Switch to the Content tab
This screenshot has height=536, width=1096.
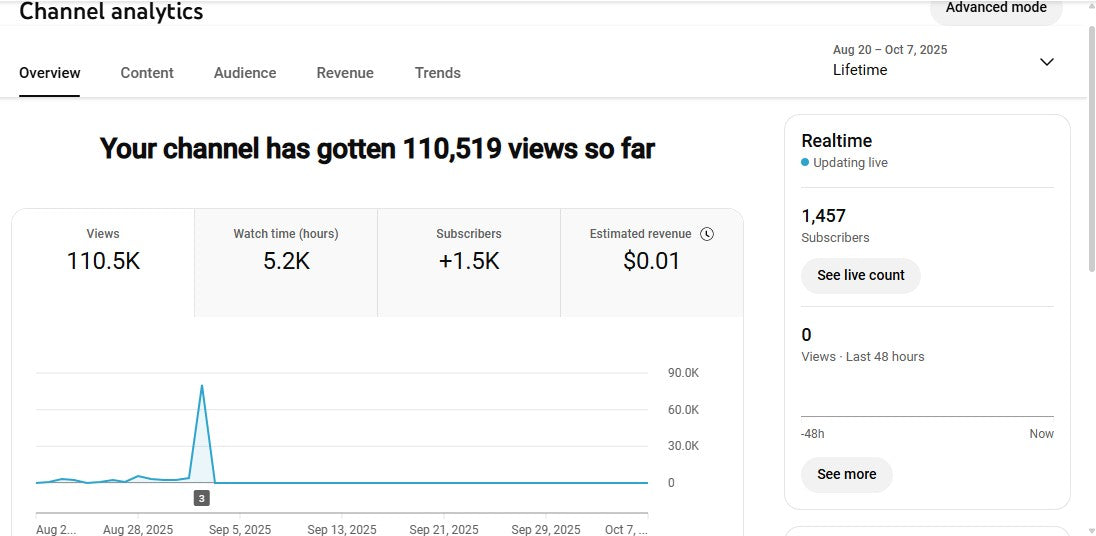(147, 73)
